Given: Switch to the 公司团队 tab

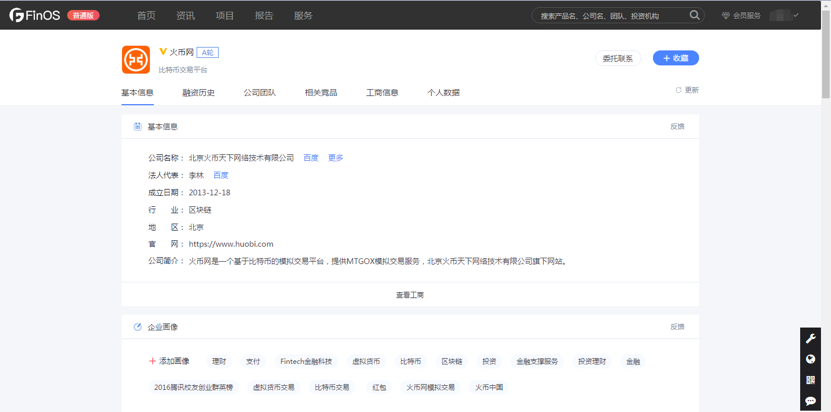Looking at the screenshot, I should (260, 92).
